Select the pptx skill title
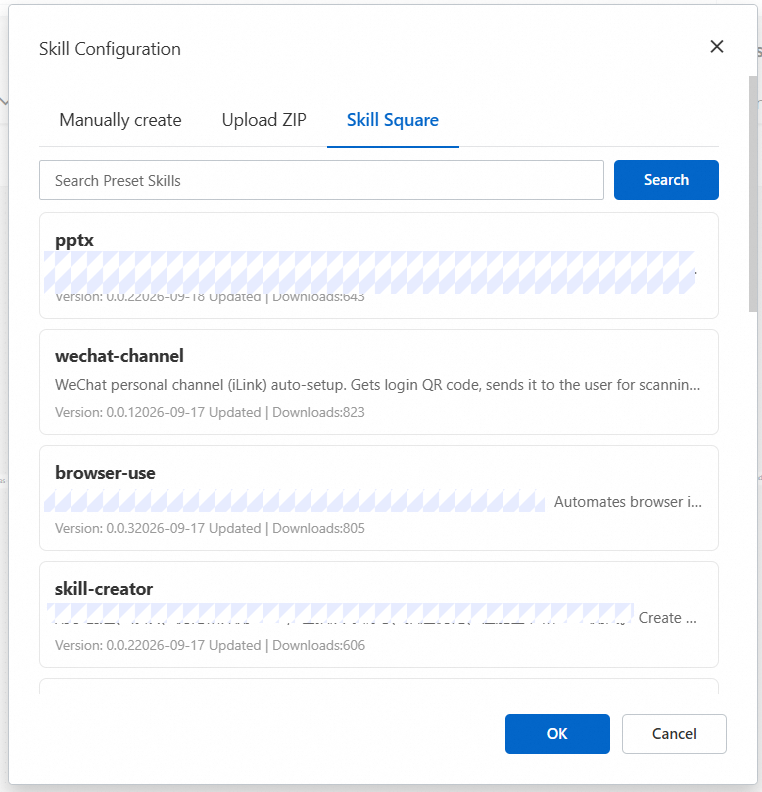Viewport: 762px width, 792px height. tap(74, 240)
